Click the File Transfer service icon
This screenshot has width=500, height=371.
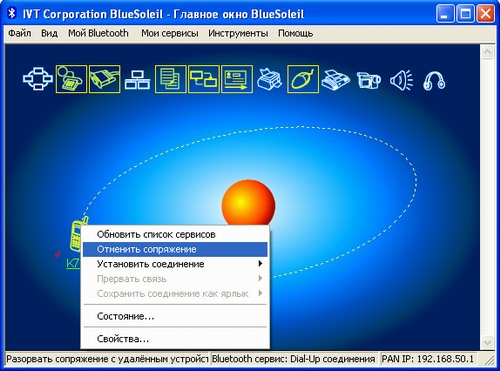click(170, 79)
